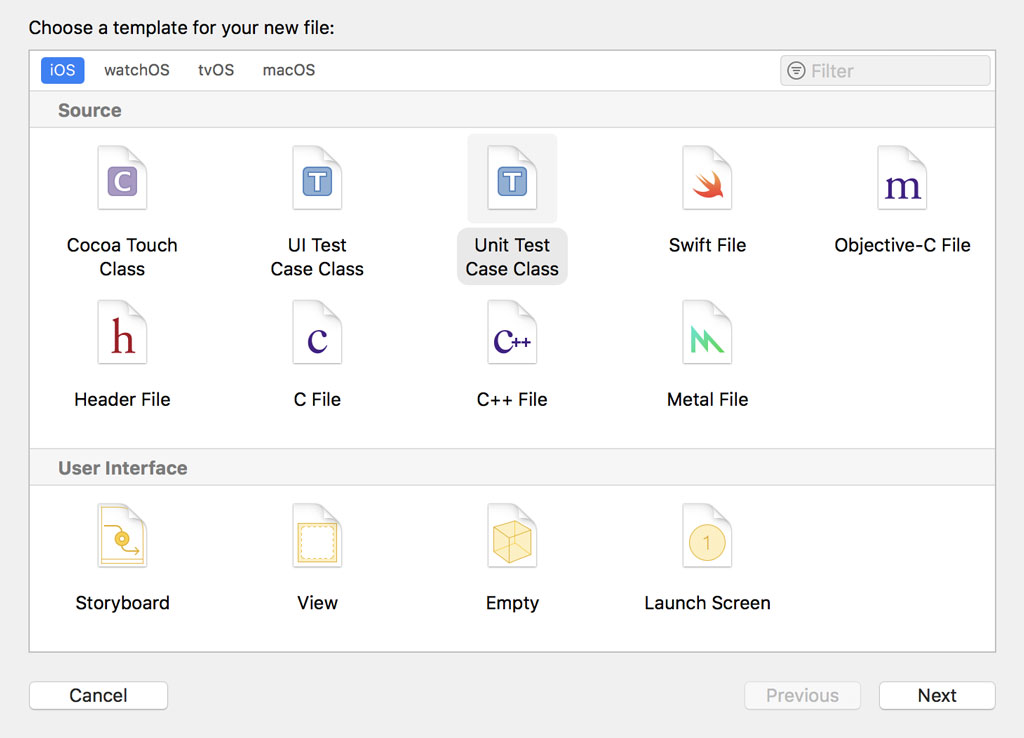The height and width of the screenshot is (738, 1024).
Task: Choose the View interface template icon
Action: [317, 537]
